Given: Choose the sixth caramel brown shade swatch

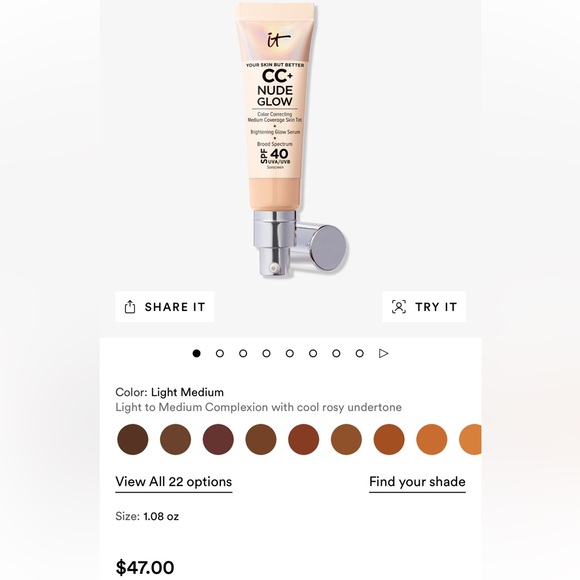Looking at the screenshot, I should [x=346, y=439].
